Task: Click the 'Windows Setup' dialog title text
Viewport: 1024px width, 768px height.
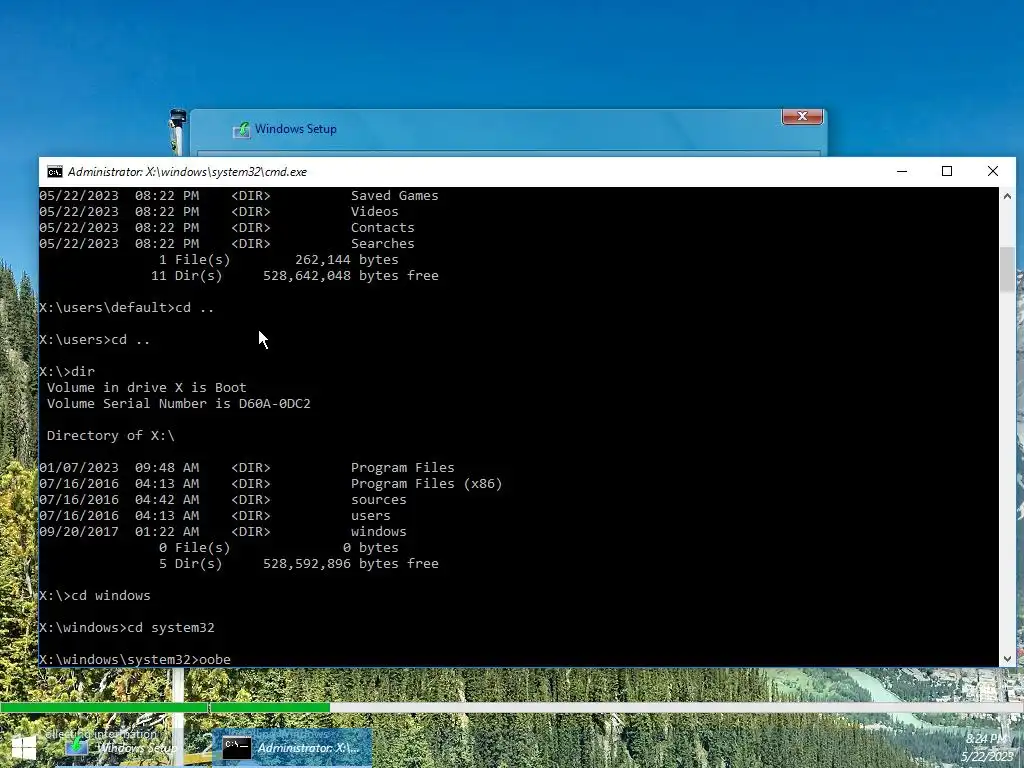Action: pyautogui.click(x=296, y=129)
